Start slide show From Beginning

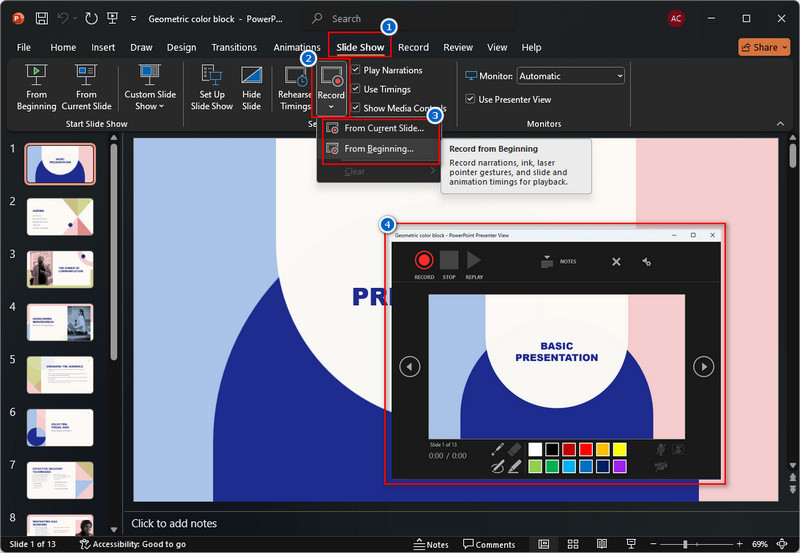coord(36,87)
